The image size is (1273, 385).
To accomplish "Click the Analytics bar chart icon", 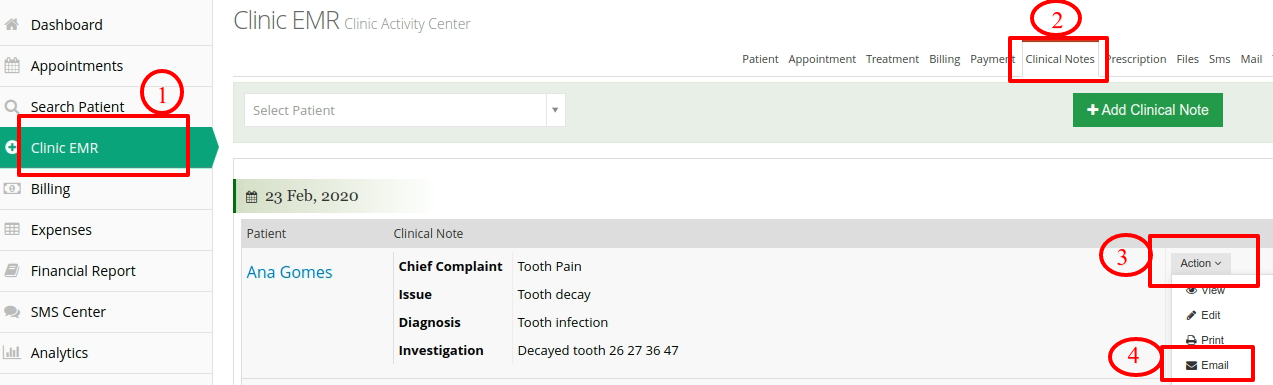I will point(12,353).
